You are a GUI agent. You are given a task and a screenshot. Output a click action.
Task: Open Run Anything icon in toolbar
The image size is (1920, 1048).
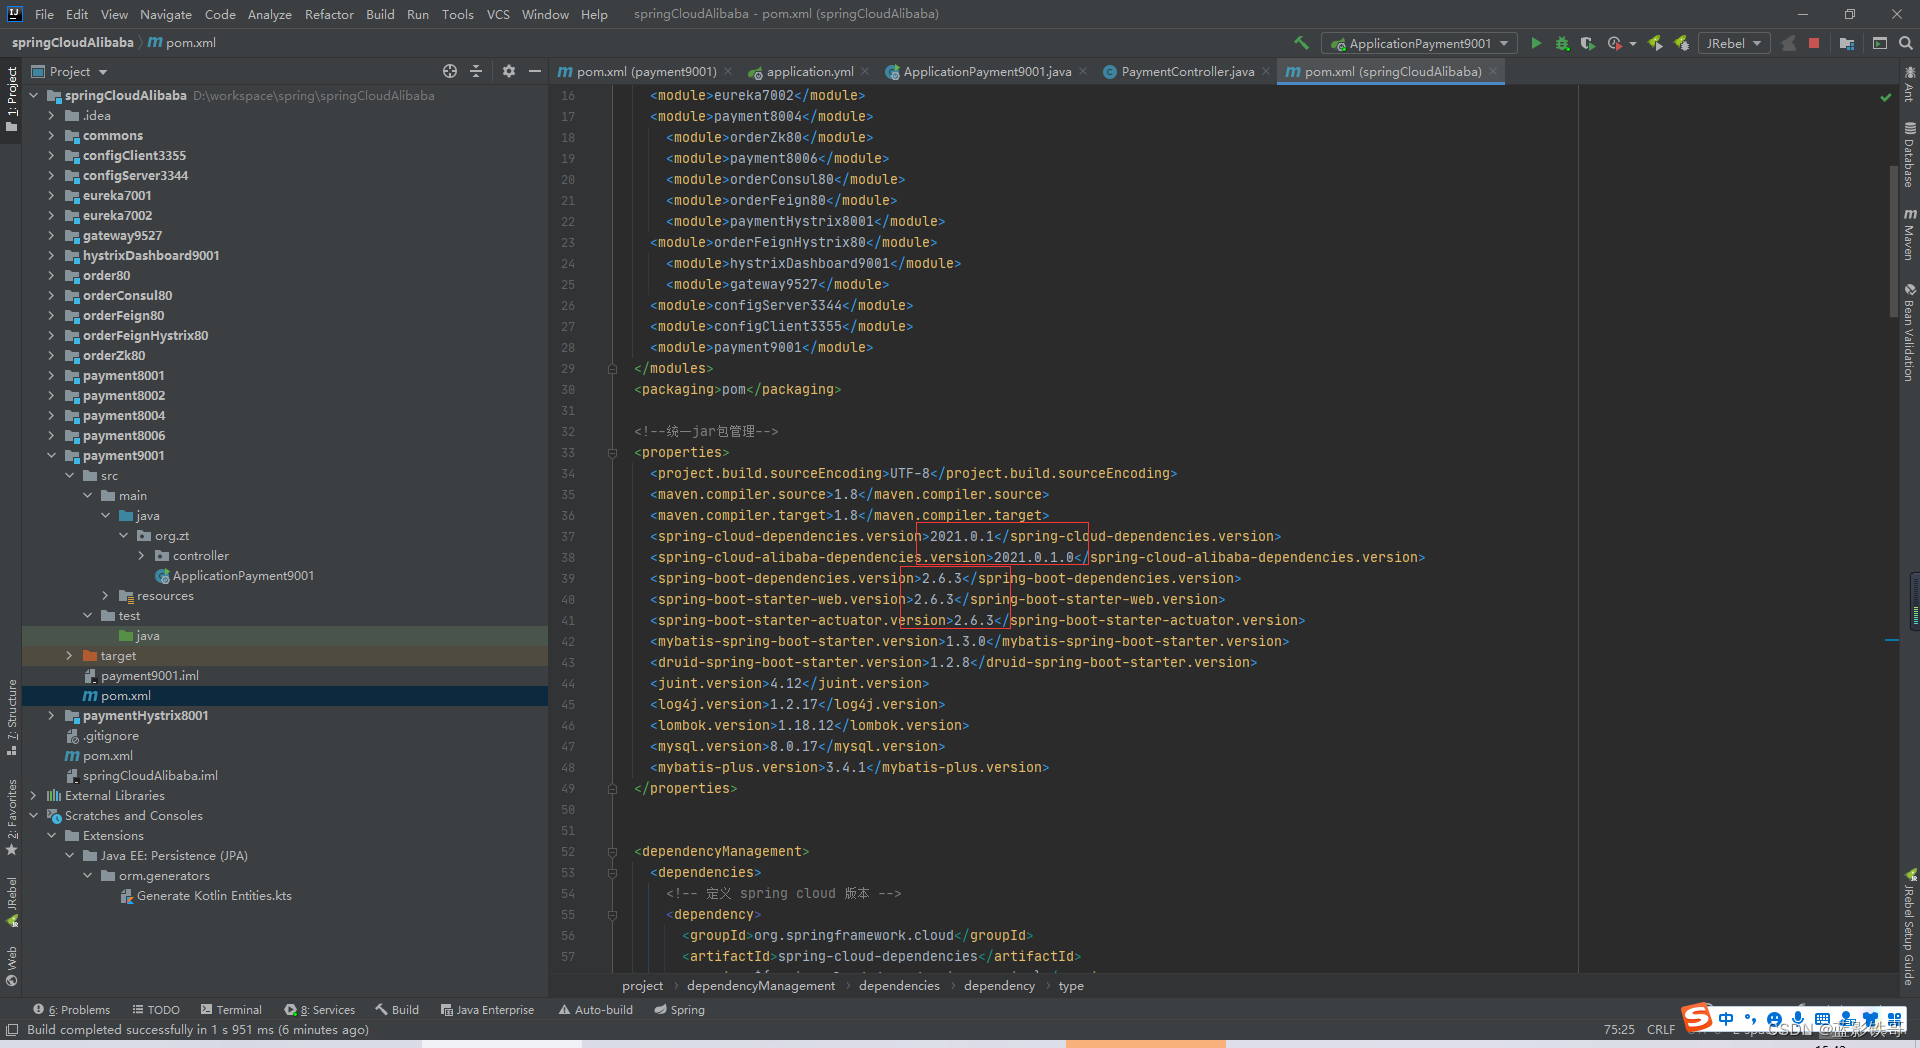coord(1880,43)
